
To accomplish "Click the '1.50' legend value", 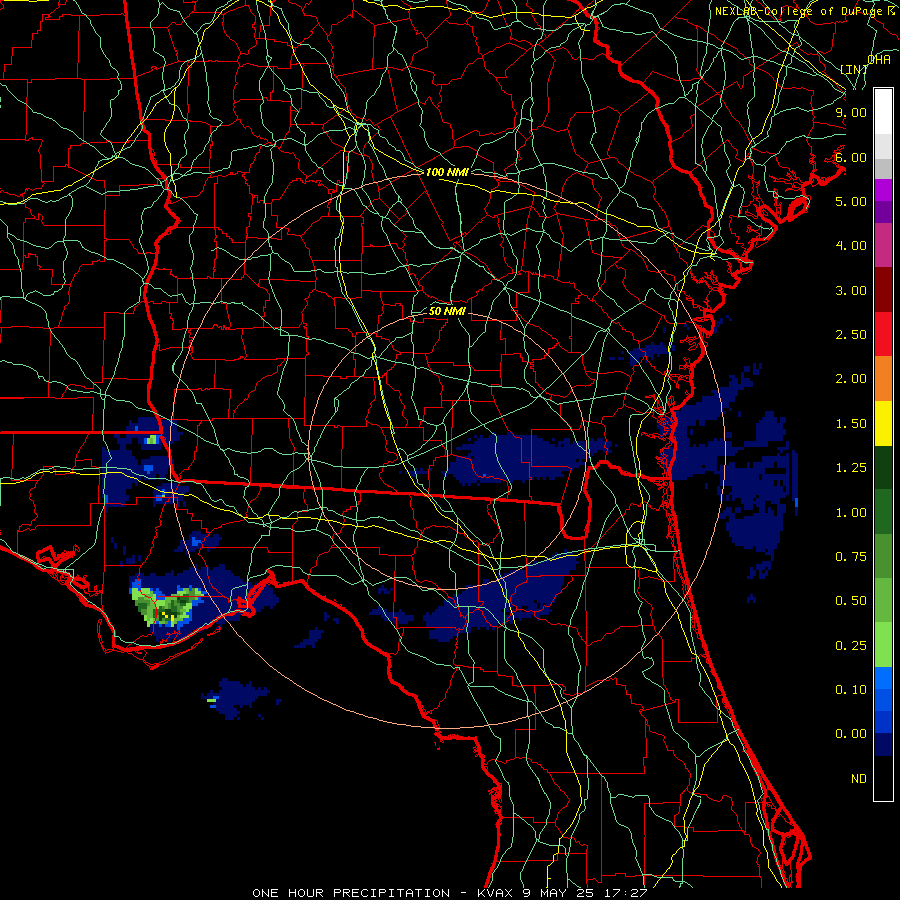I will (851, 424).
